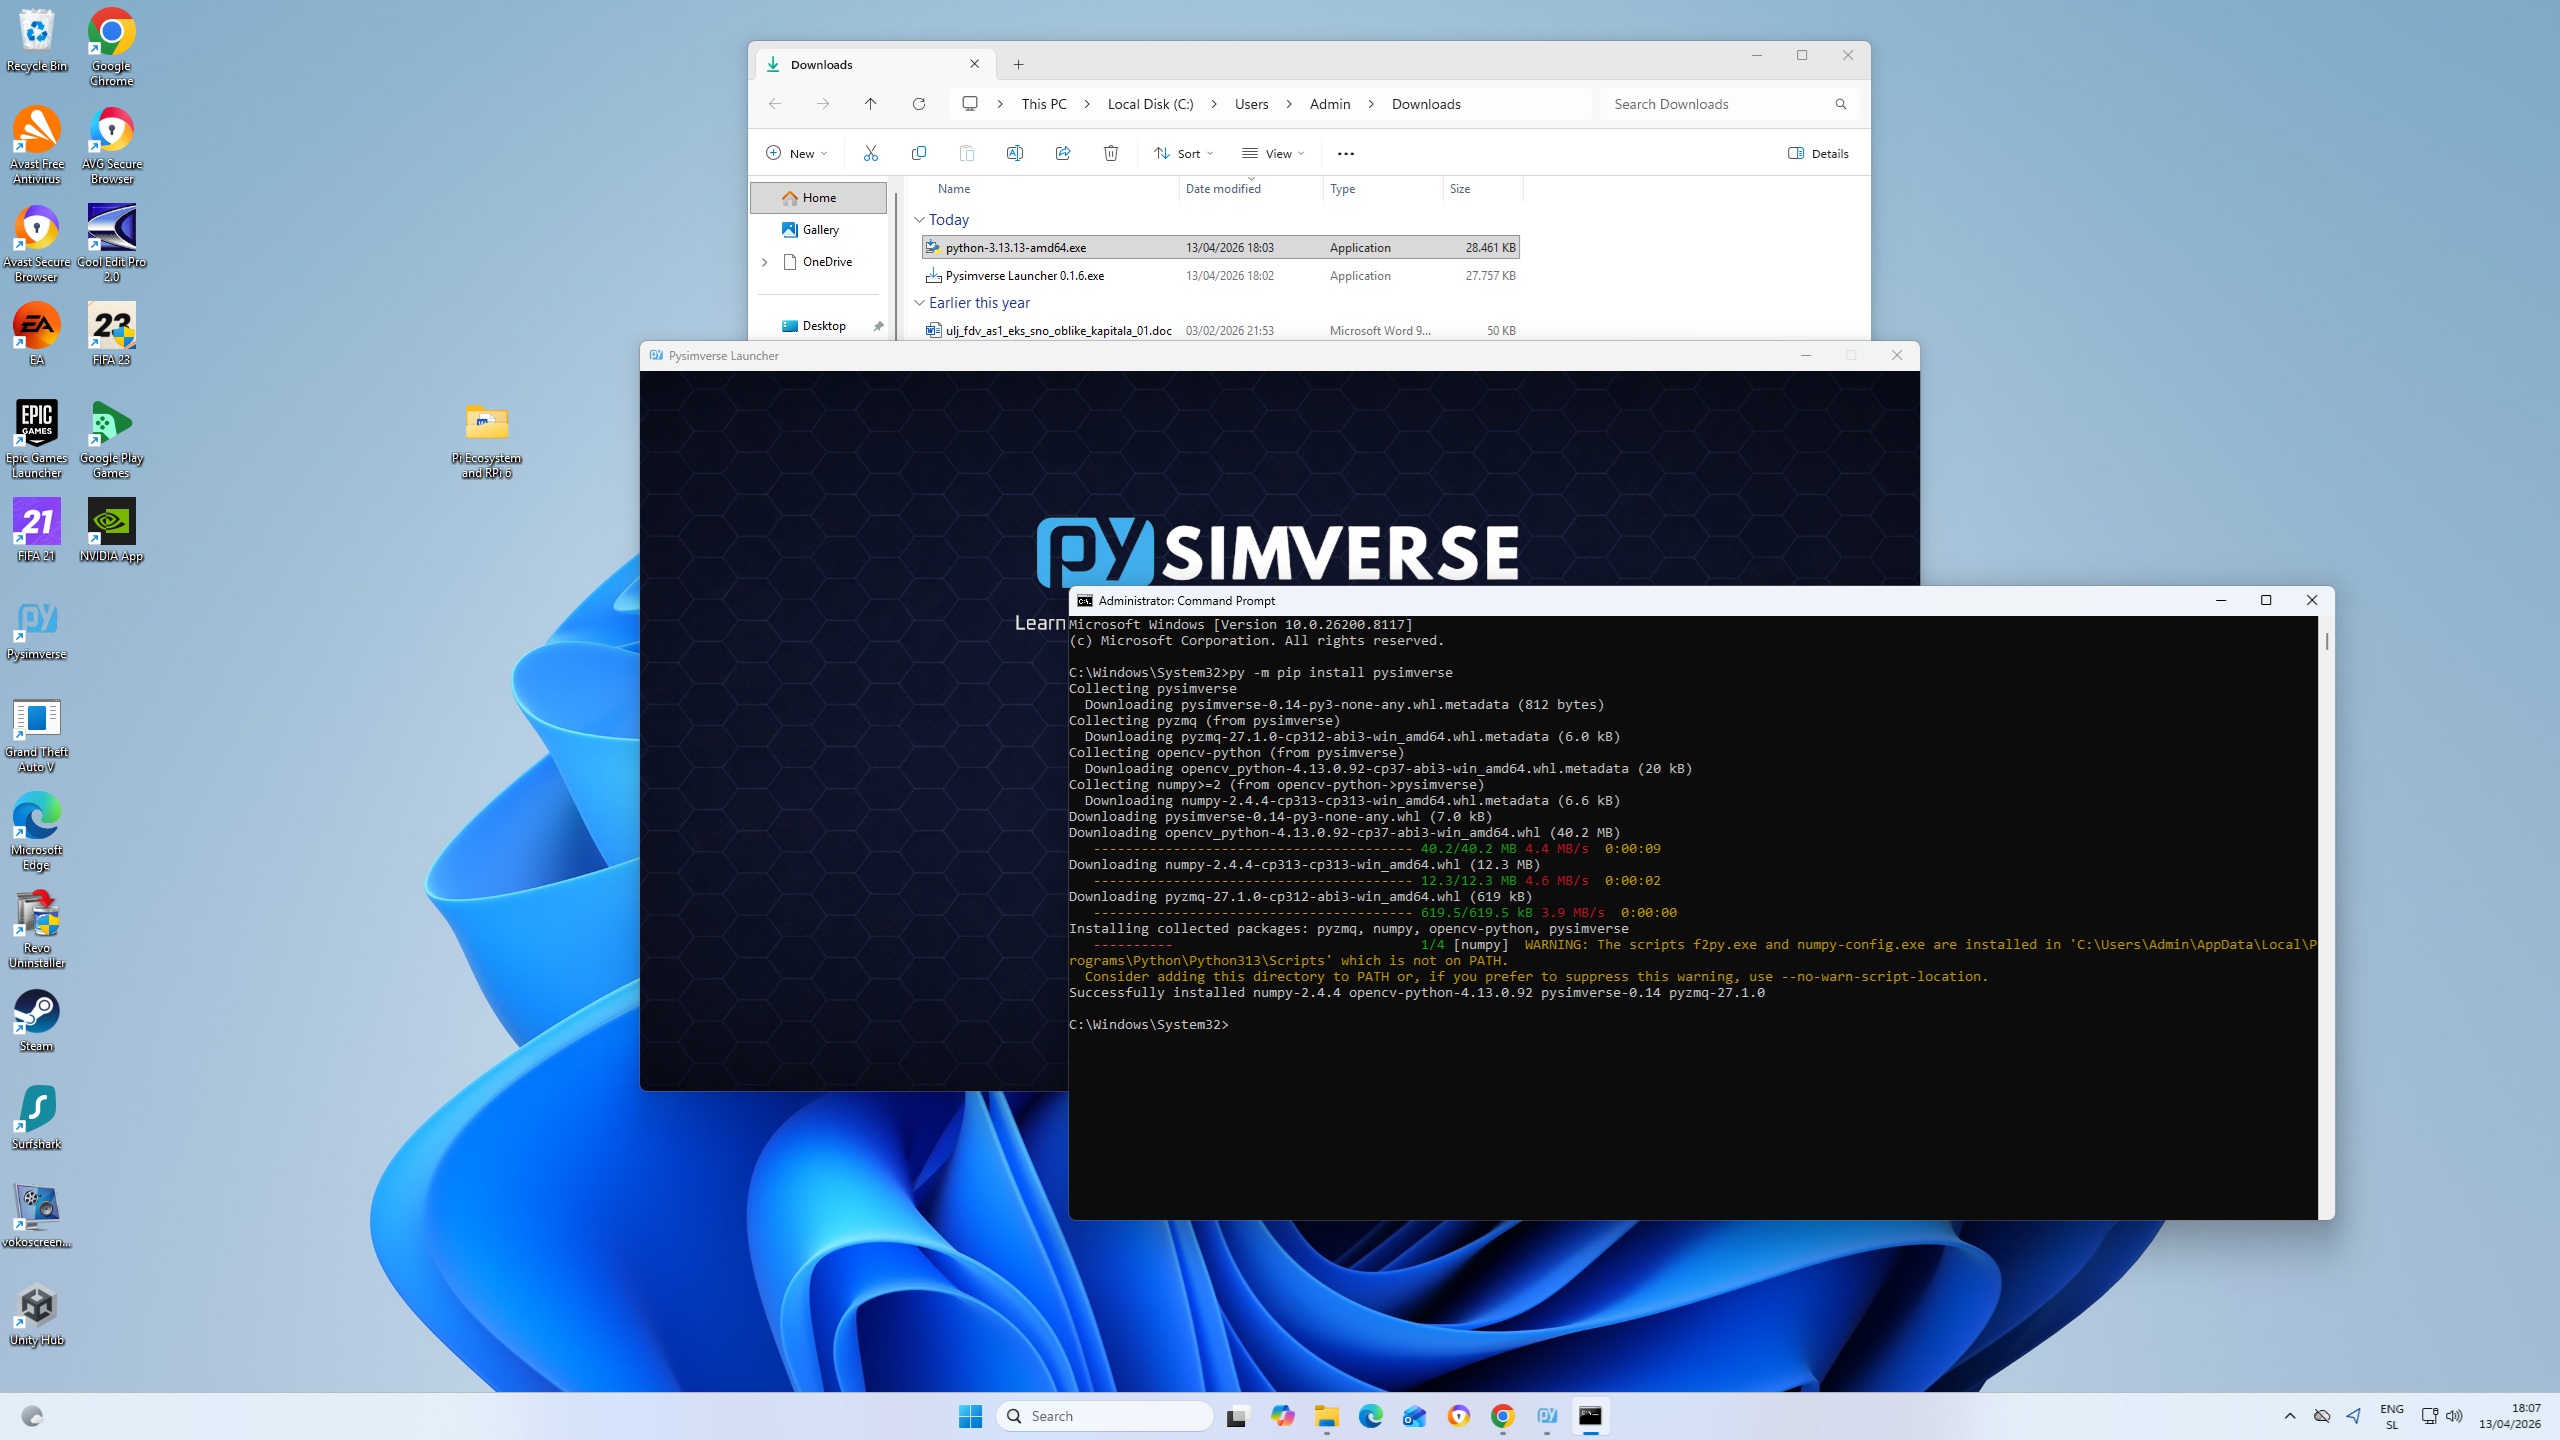The width and height of the screenshot is (2560, 1440).
Task: Go up one folder level
Action: 870,104
